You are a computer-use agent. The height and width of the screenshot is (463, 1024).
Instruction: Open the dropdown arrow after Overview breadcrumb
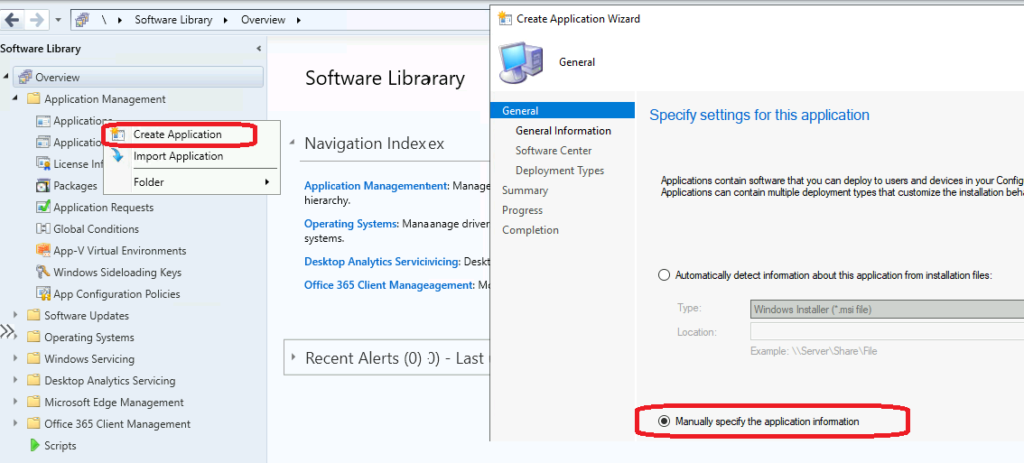coord(298,20)
